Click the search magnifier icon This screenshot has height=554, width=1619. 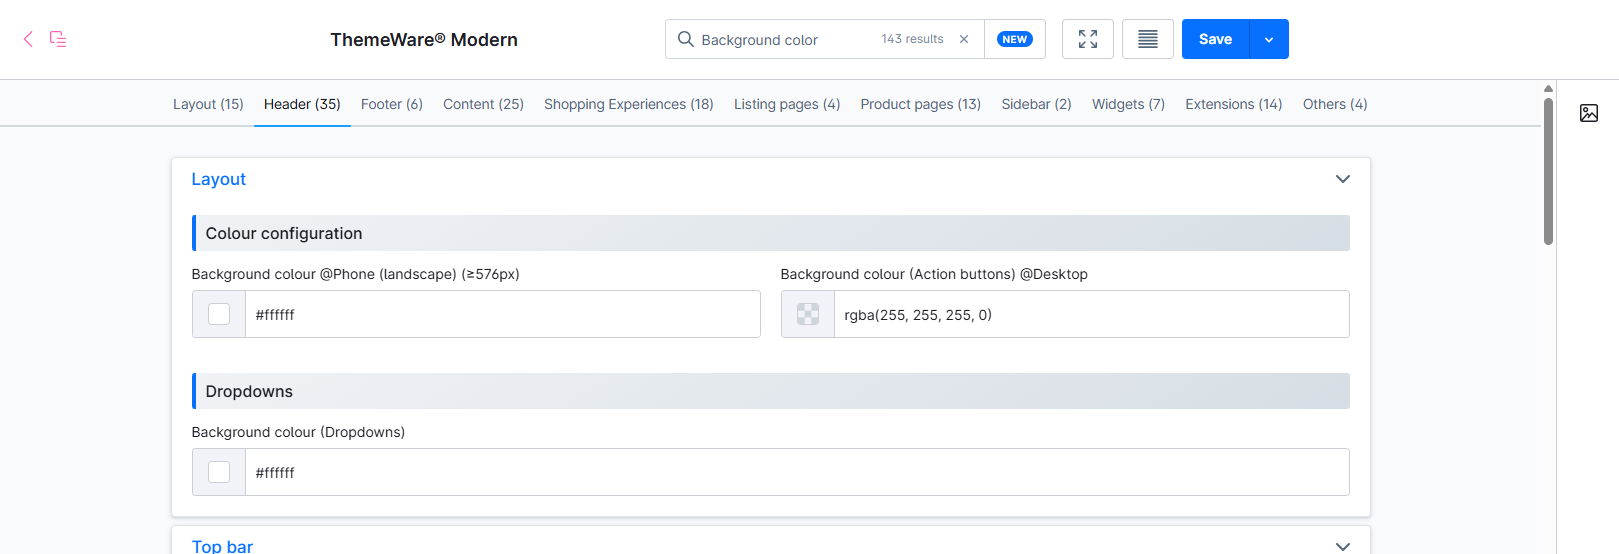point(686,39)
